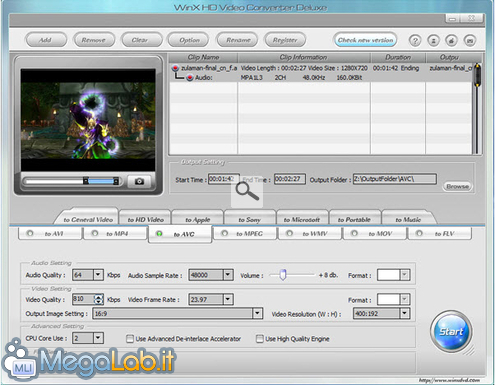The width and height of the screenshot is (495, 385).
Task: Select to MPEG format radio
Action: coord(225,233)
